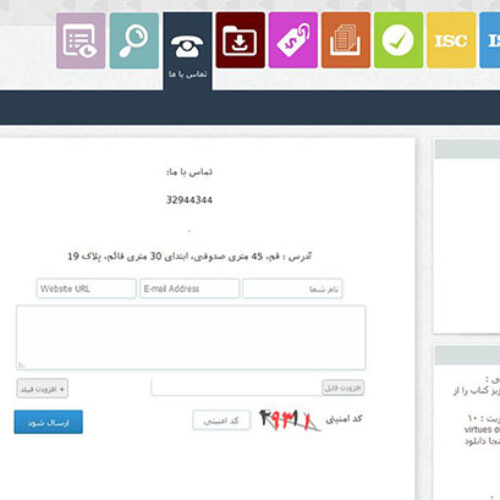Open the purple list-with-eye icon tile
Image resolution: width=500 pixels, height=500 pixels.
coord(81,41)
